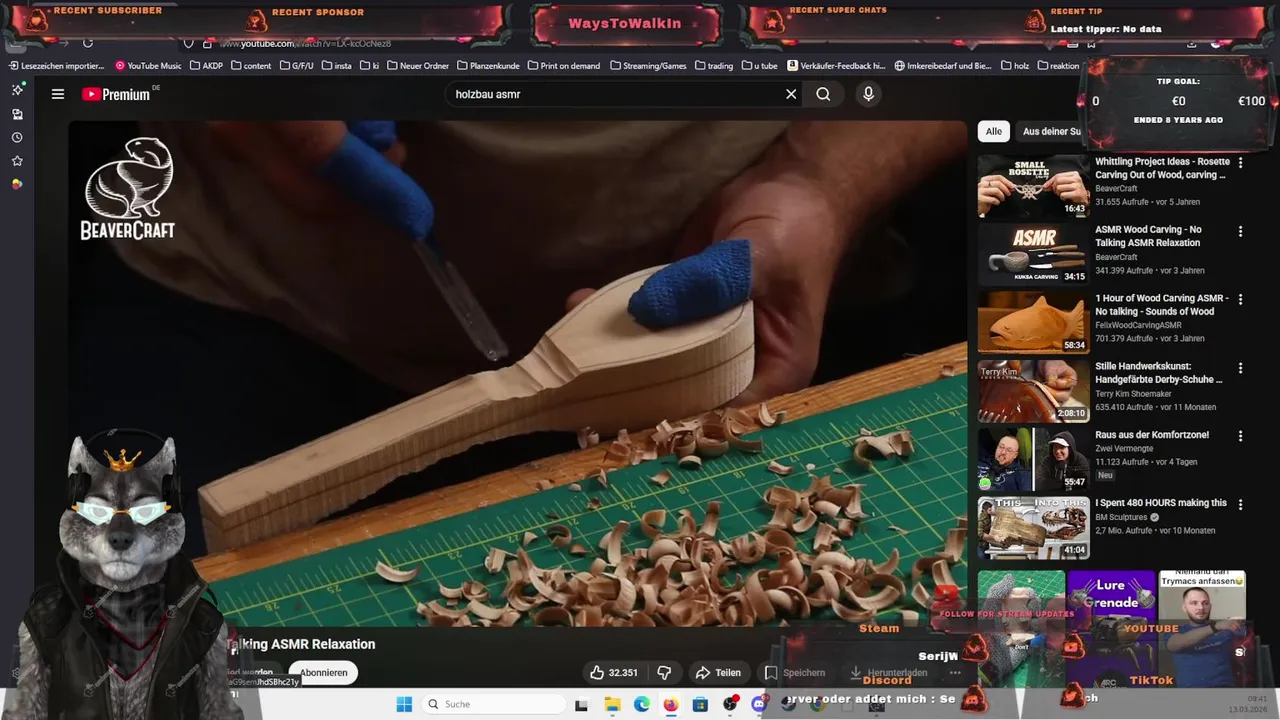This screenshot has width=1280, height=720.
Task: Open the AKDP bookmark folder
Action: 206,66
